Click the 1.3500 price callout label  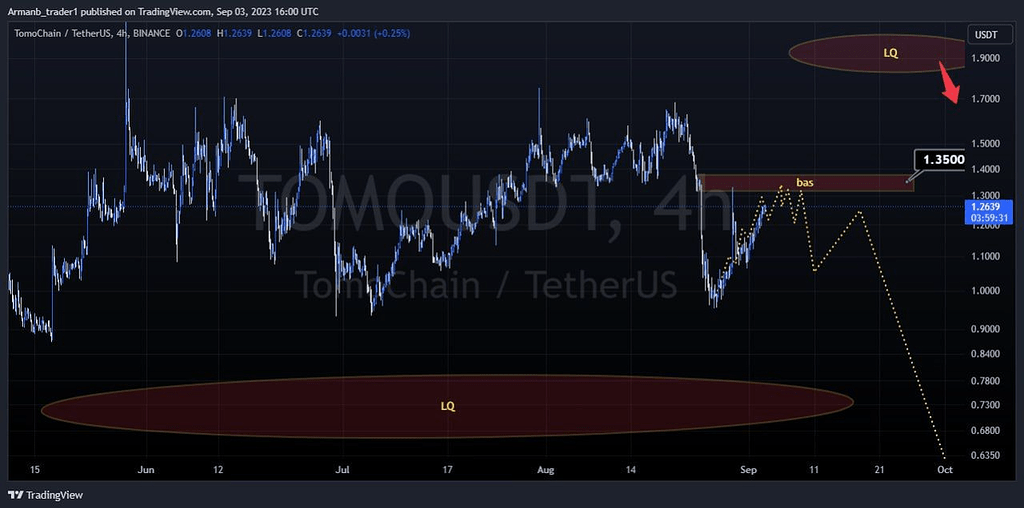943,160
